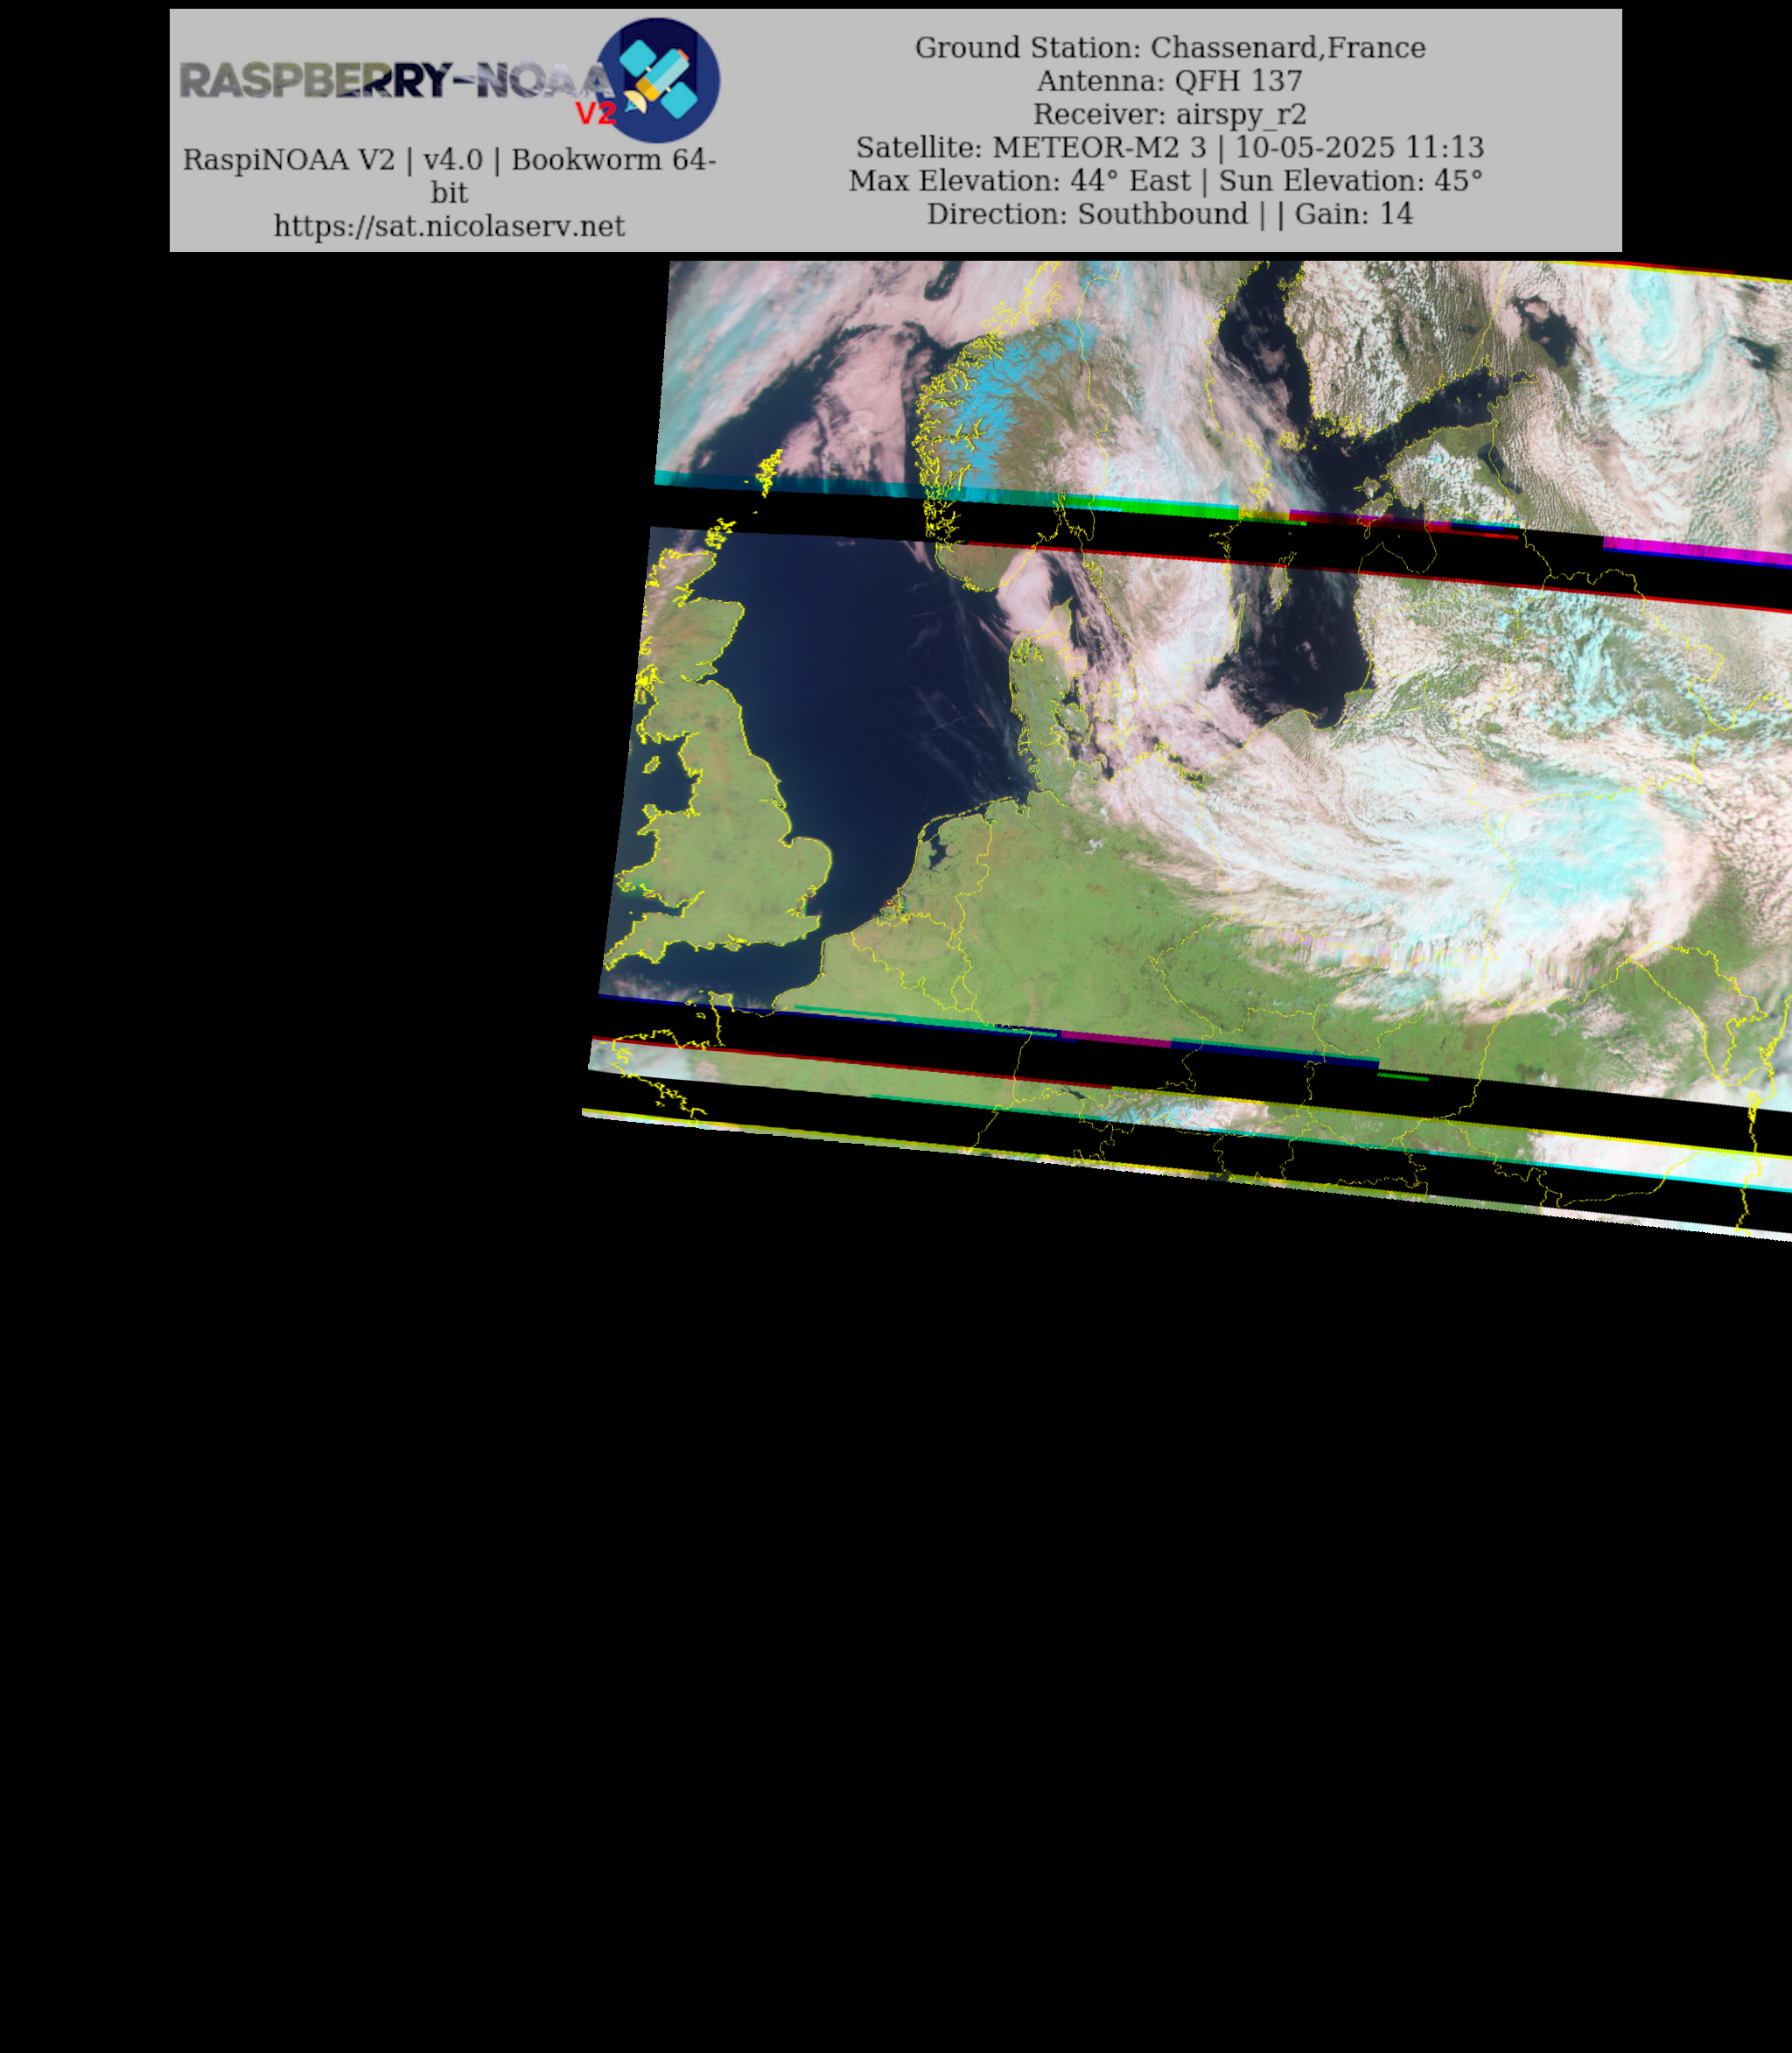Click 'Satellite: METEOR-M2 3' date line

pyautogui.click(x=1170, y=147)
